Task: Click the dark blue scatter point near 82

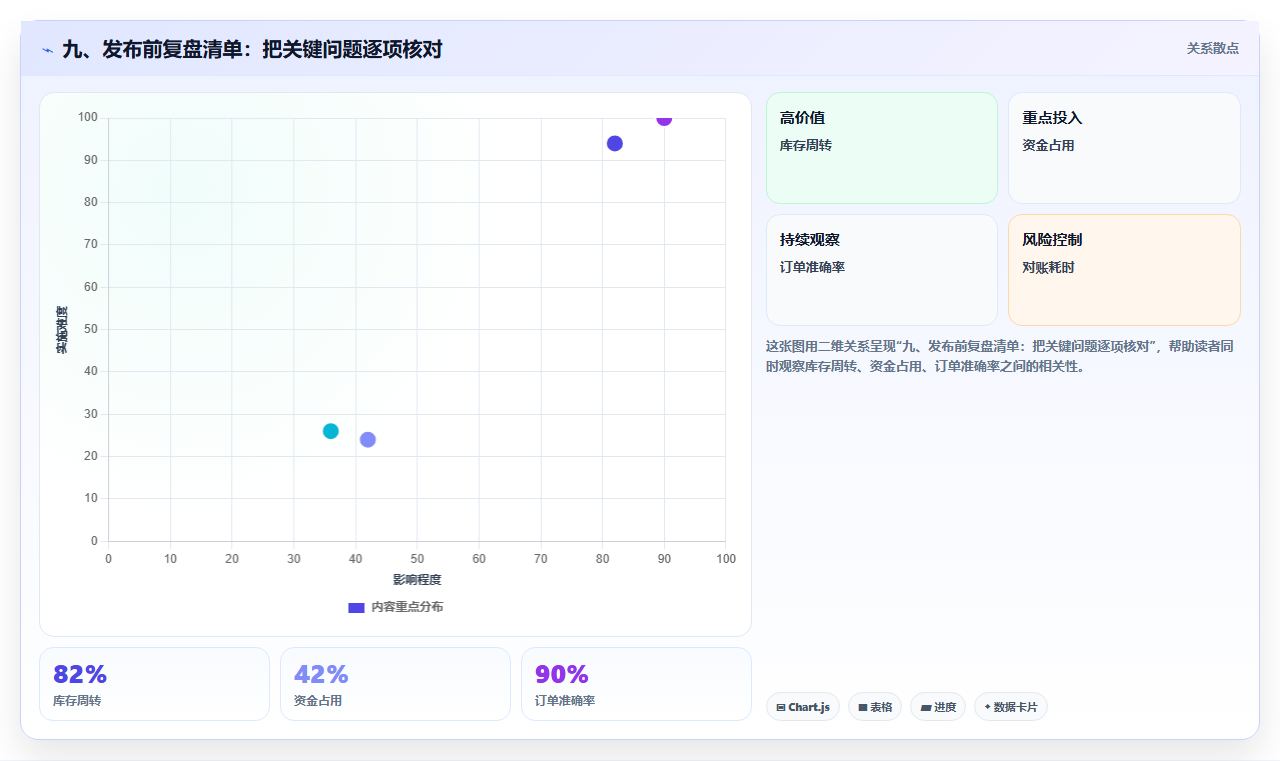Action: (615, 143)
